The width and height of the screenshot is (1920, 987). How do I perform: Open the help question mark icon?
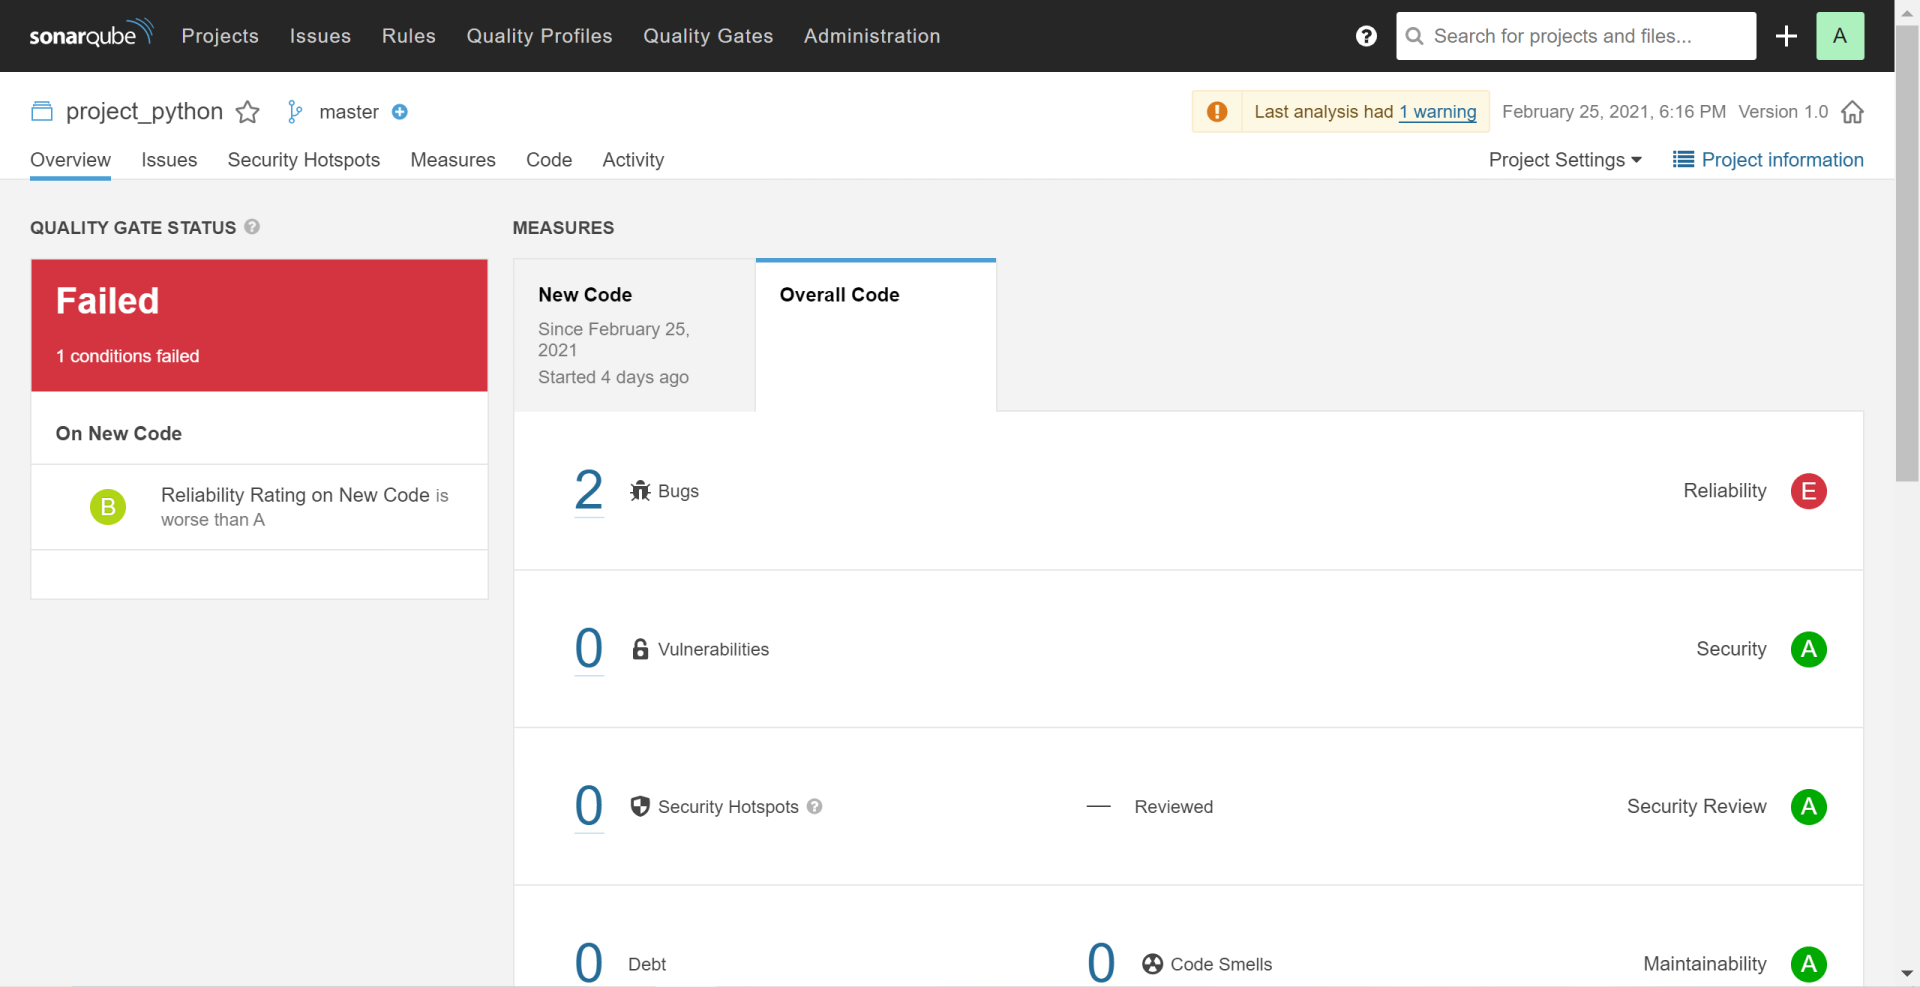(1366, 36)
